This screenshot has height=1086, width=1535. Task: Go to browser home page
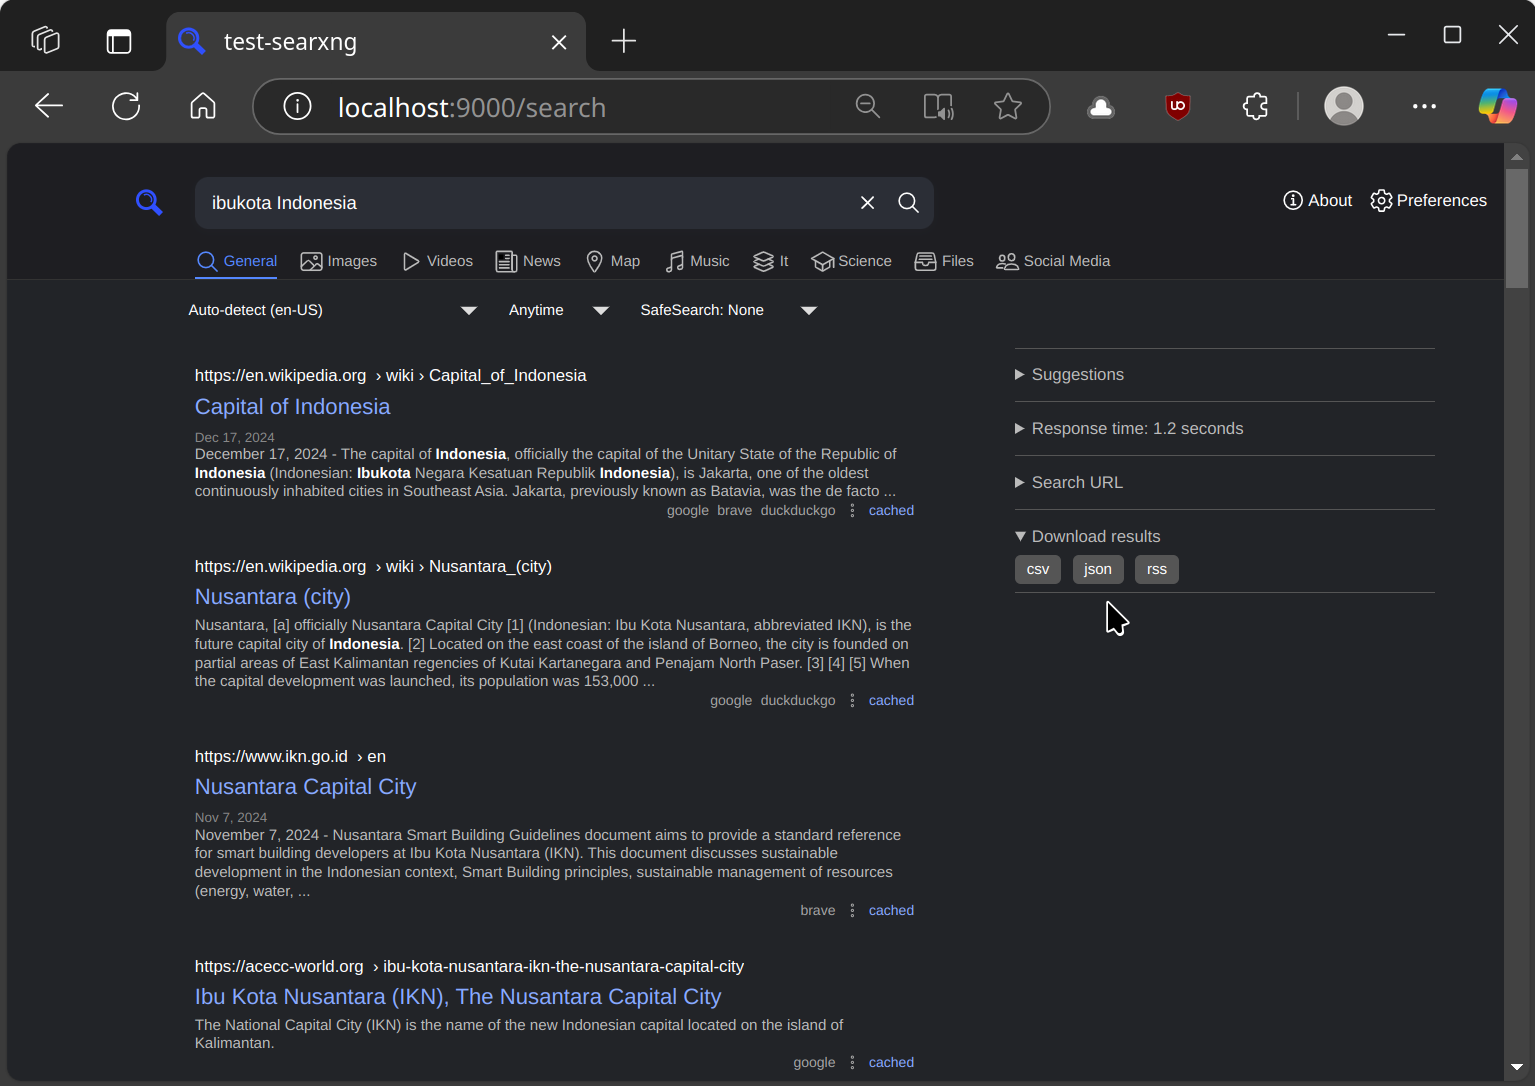click(203, 106)
